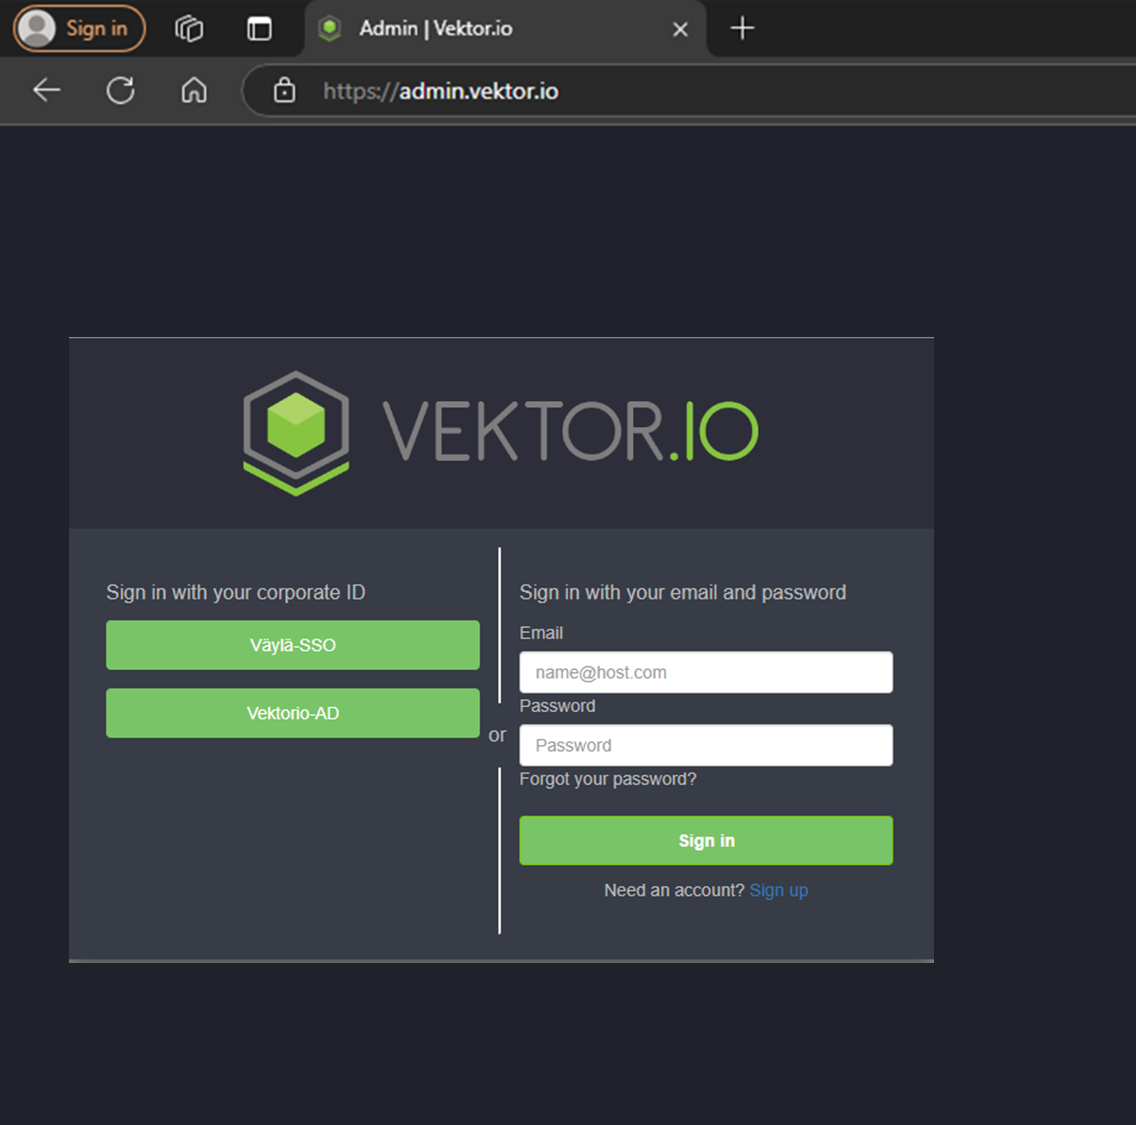Click the Vektor.io cube logo
Viewport: 1136px width, 1125px height.
coord(296,432)
